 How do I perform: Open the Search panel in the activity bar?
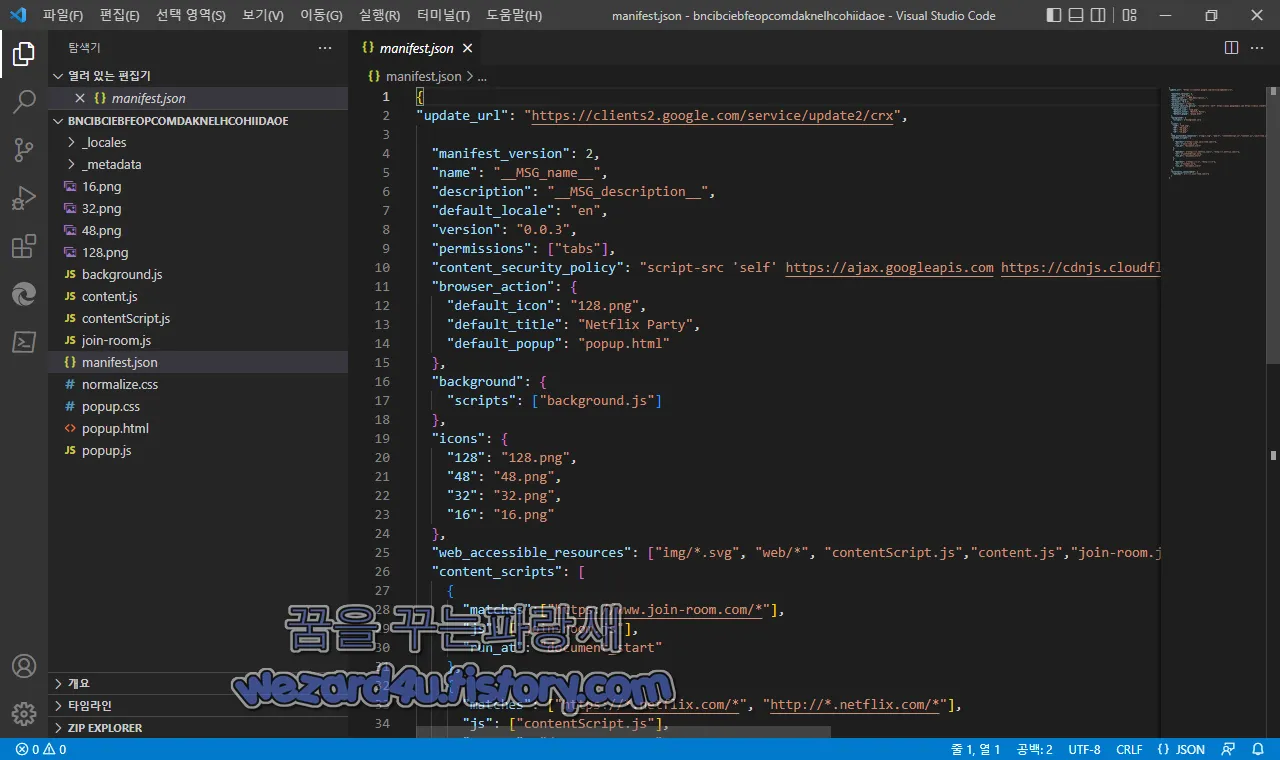[x=24, y=101]
